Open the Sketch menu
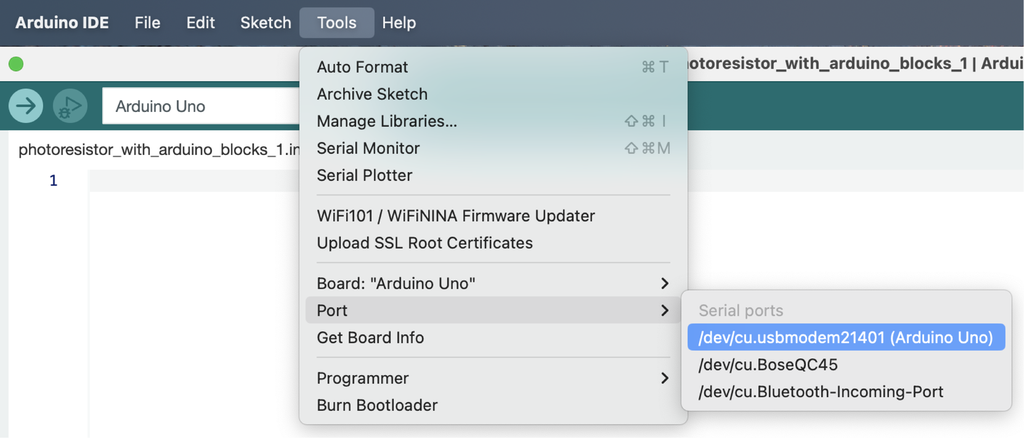Screen dimensions: 1024x438 [266, 22]
